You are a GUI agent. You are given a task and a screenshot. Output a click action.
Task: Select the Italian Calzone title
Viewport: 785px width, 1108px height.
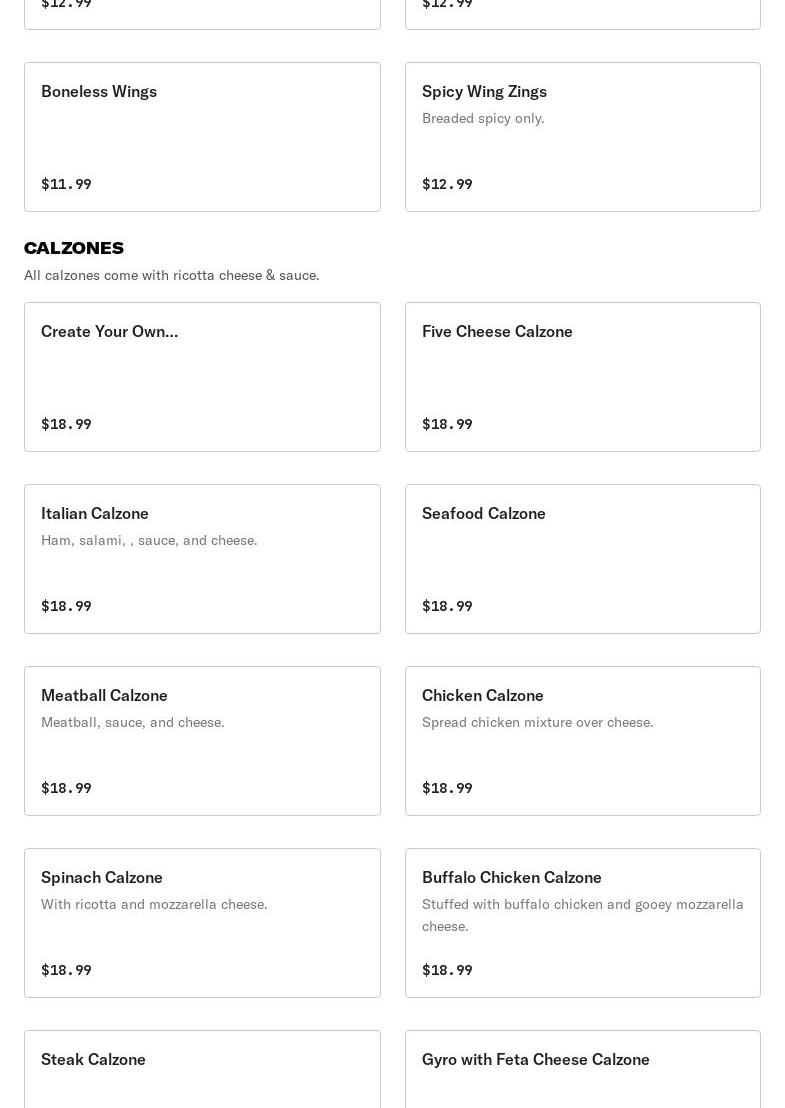tap(95, 513)
